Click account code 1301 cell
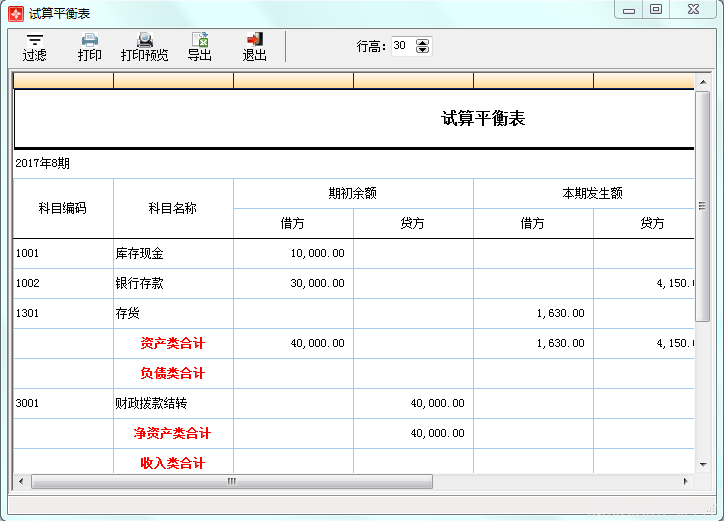The width and height of the screenshot is (724, 521). tap(63, 314)
